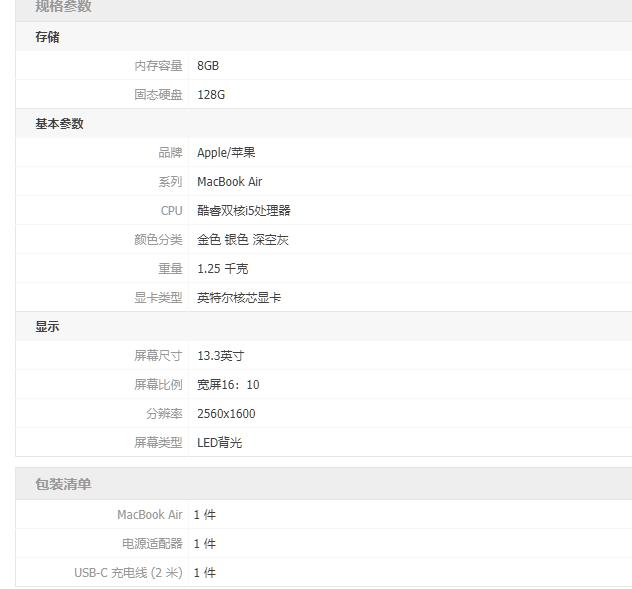632x589 pixels.
Task: Click the 13.3英寸 value
Action: tap(220, 356)
